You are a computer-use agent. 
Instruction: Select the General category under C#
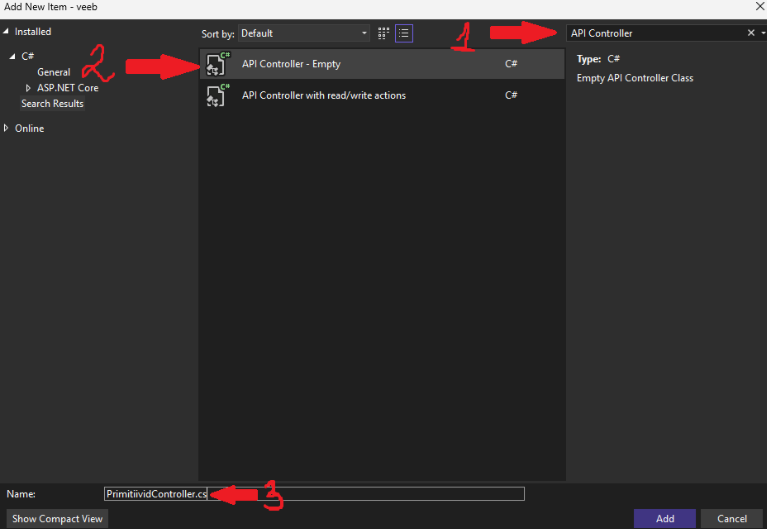point(54,72)
